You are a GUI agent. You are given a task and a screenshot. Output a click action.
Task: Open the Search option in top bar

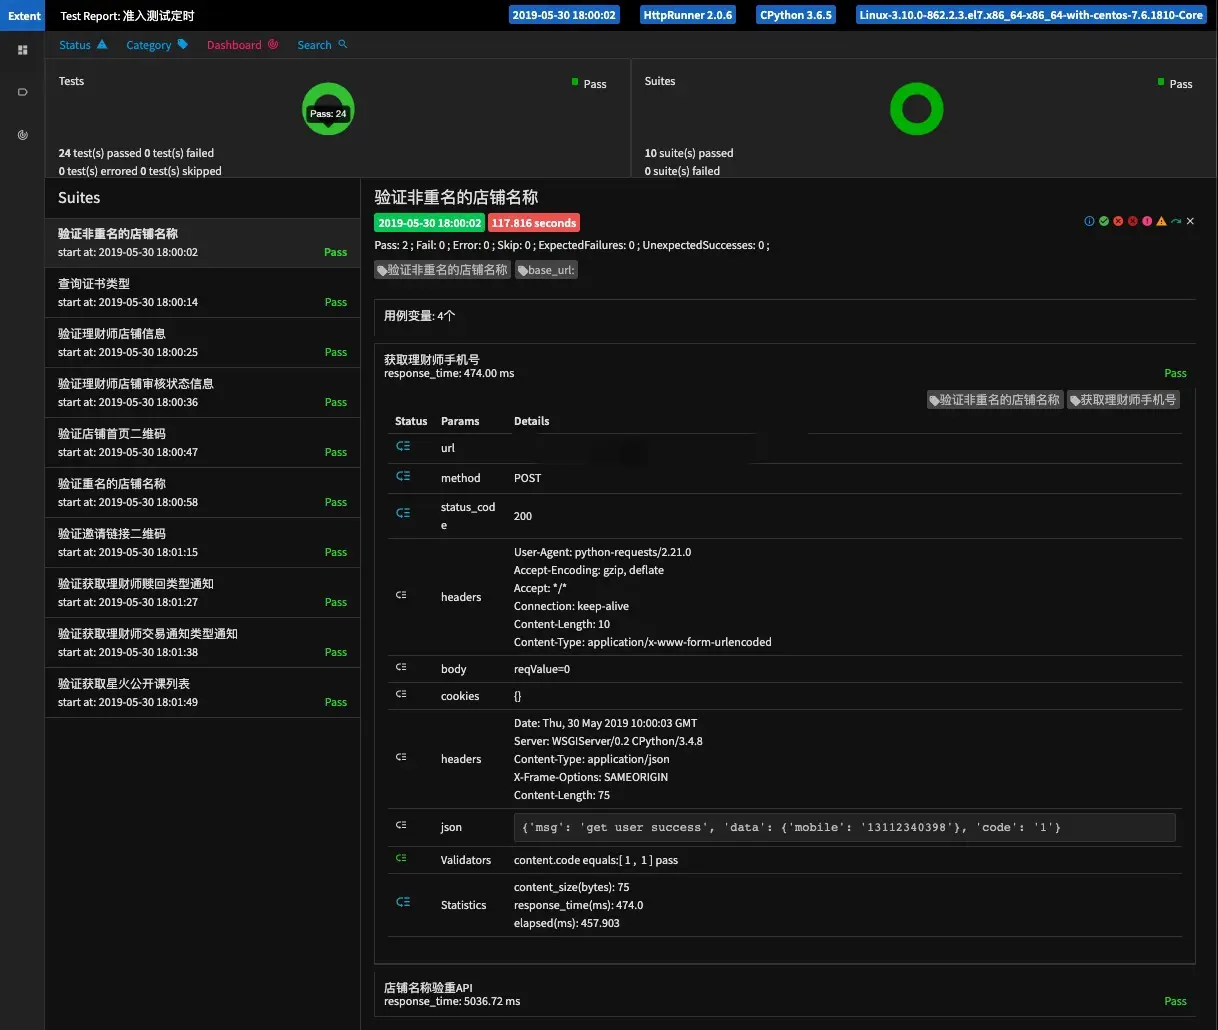point(322,45)
